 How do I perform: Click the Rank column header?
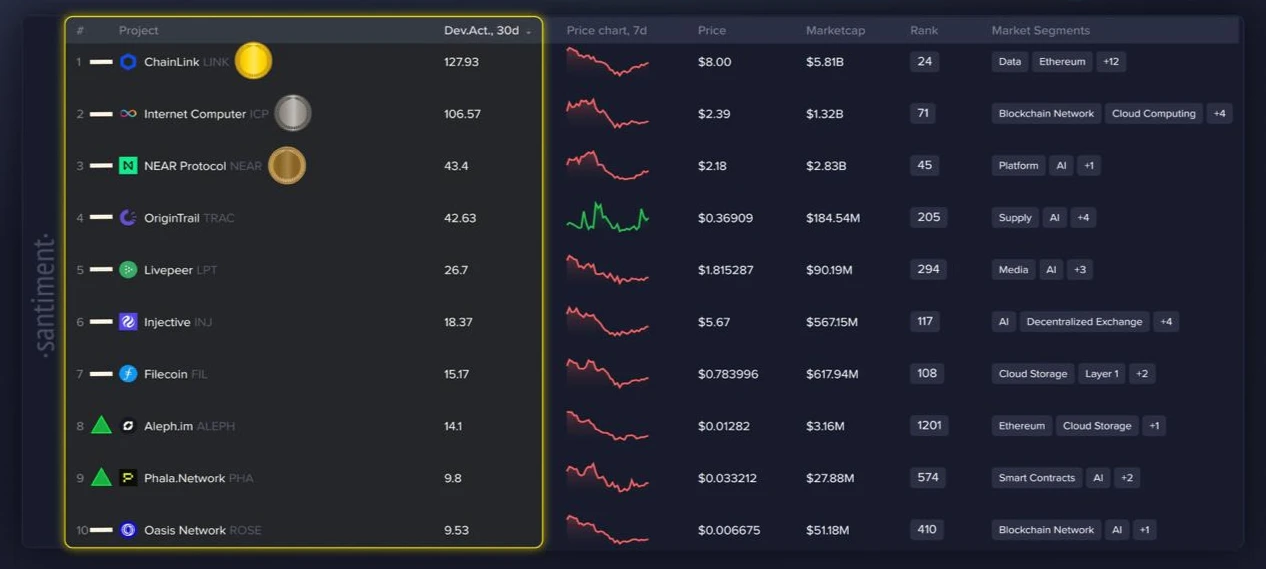[x=924, y=31]
